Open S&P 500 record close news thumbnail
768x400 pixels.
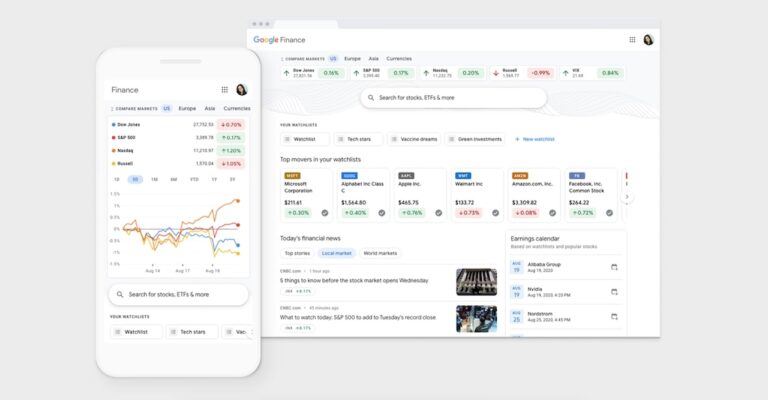coord(476,319)
